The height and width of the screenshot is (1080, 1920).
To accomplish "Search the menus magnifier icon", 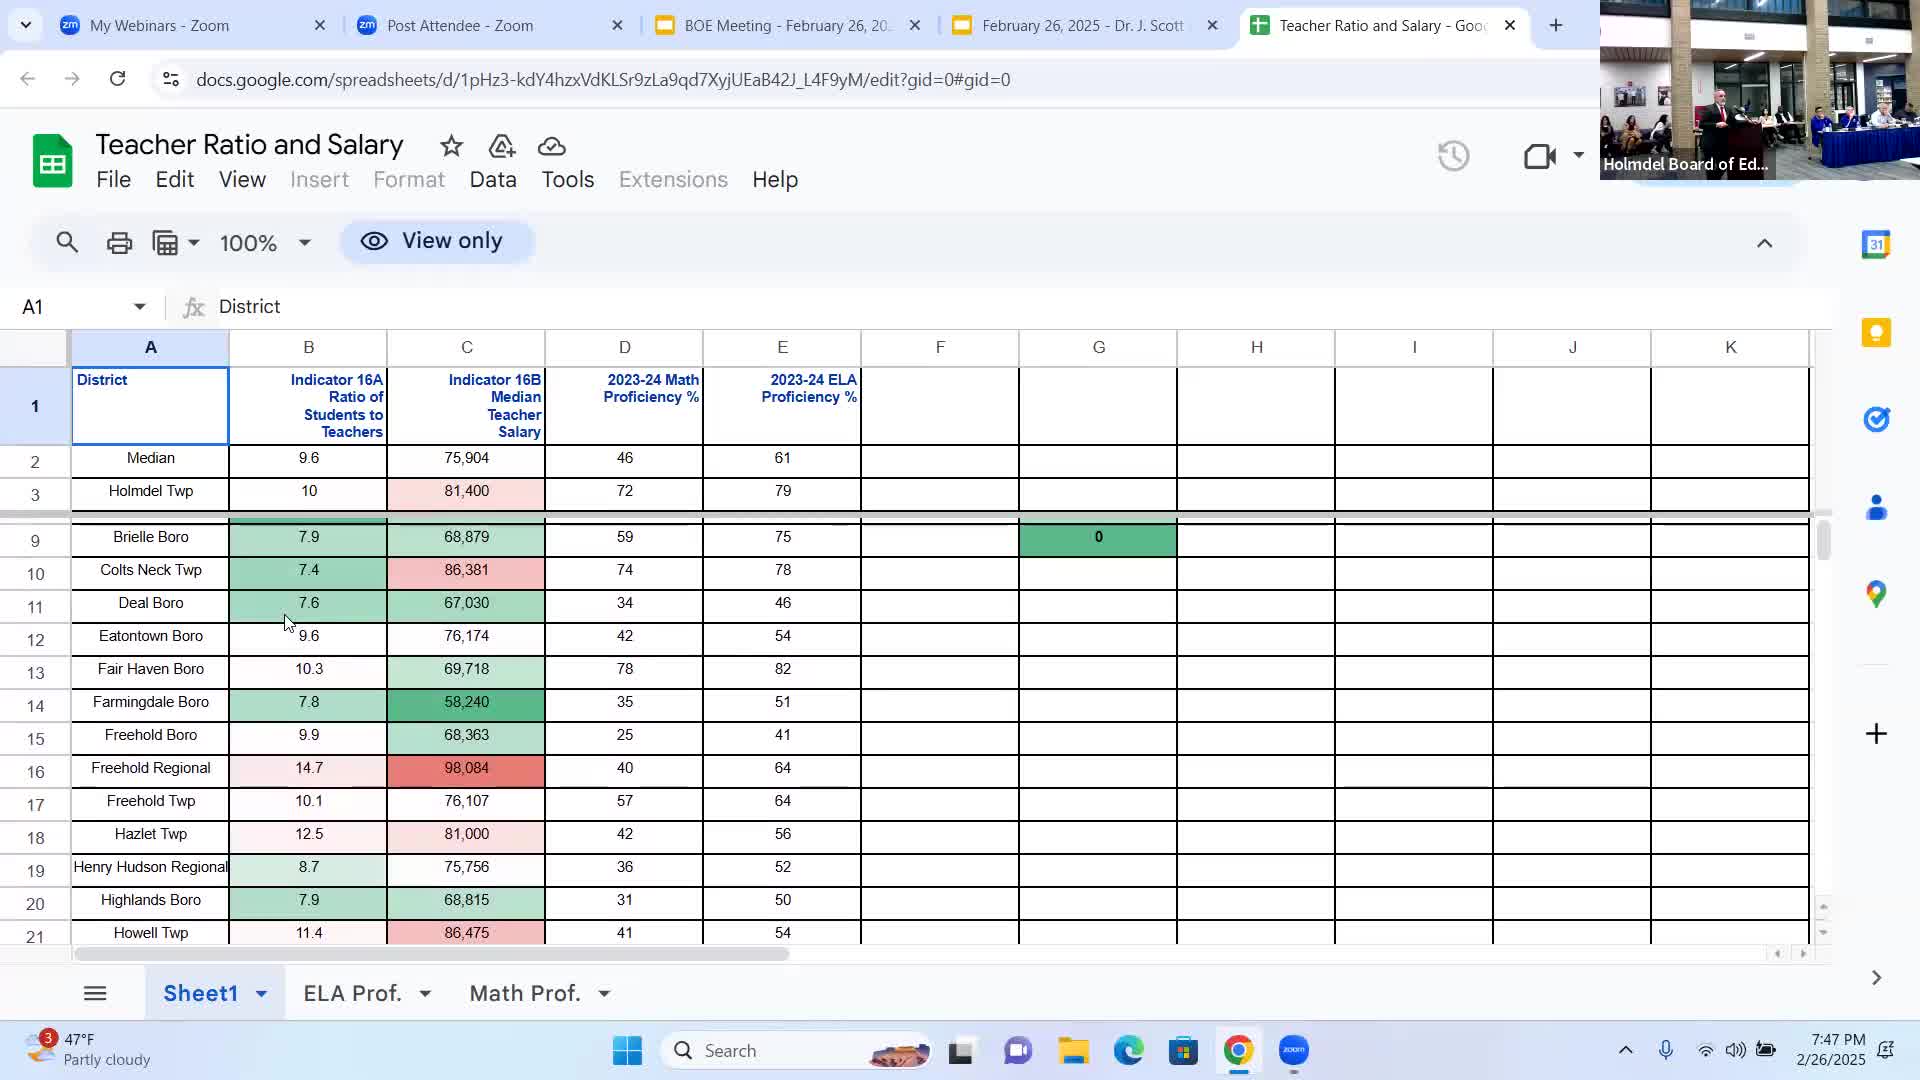I will (67, 243).
